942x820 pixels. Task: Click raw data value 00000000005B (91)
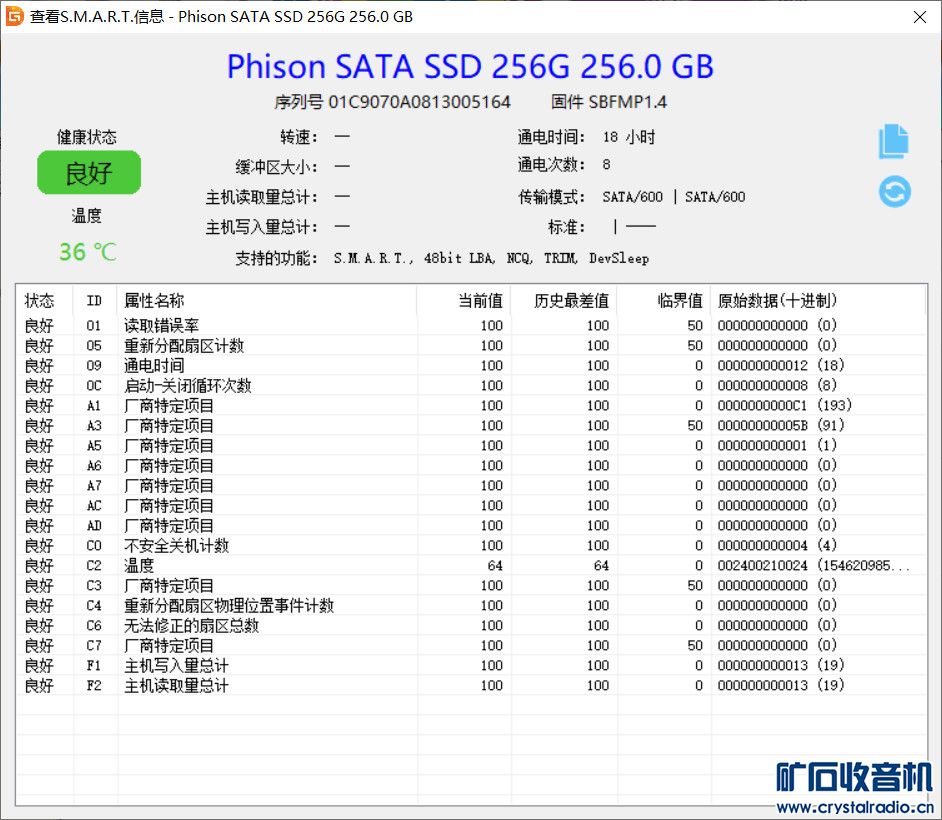pos(781,425)
